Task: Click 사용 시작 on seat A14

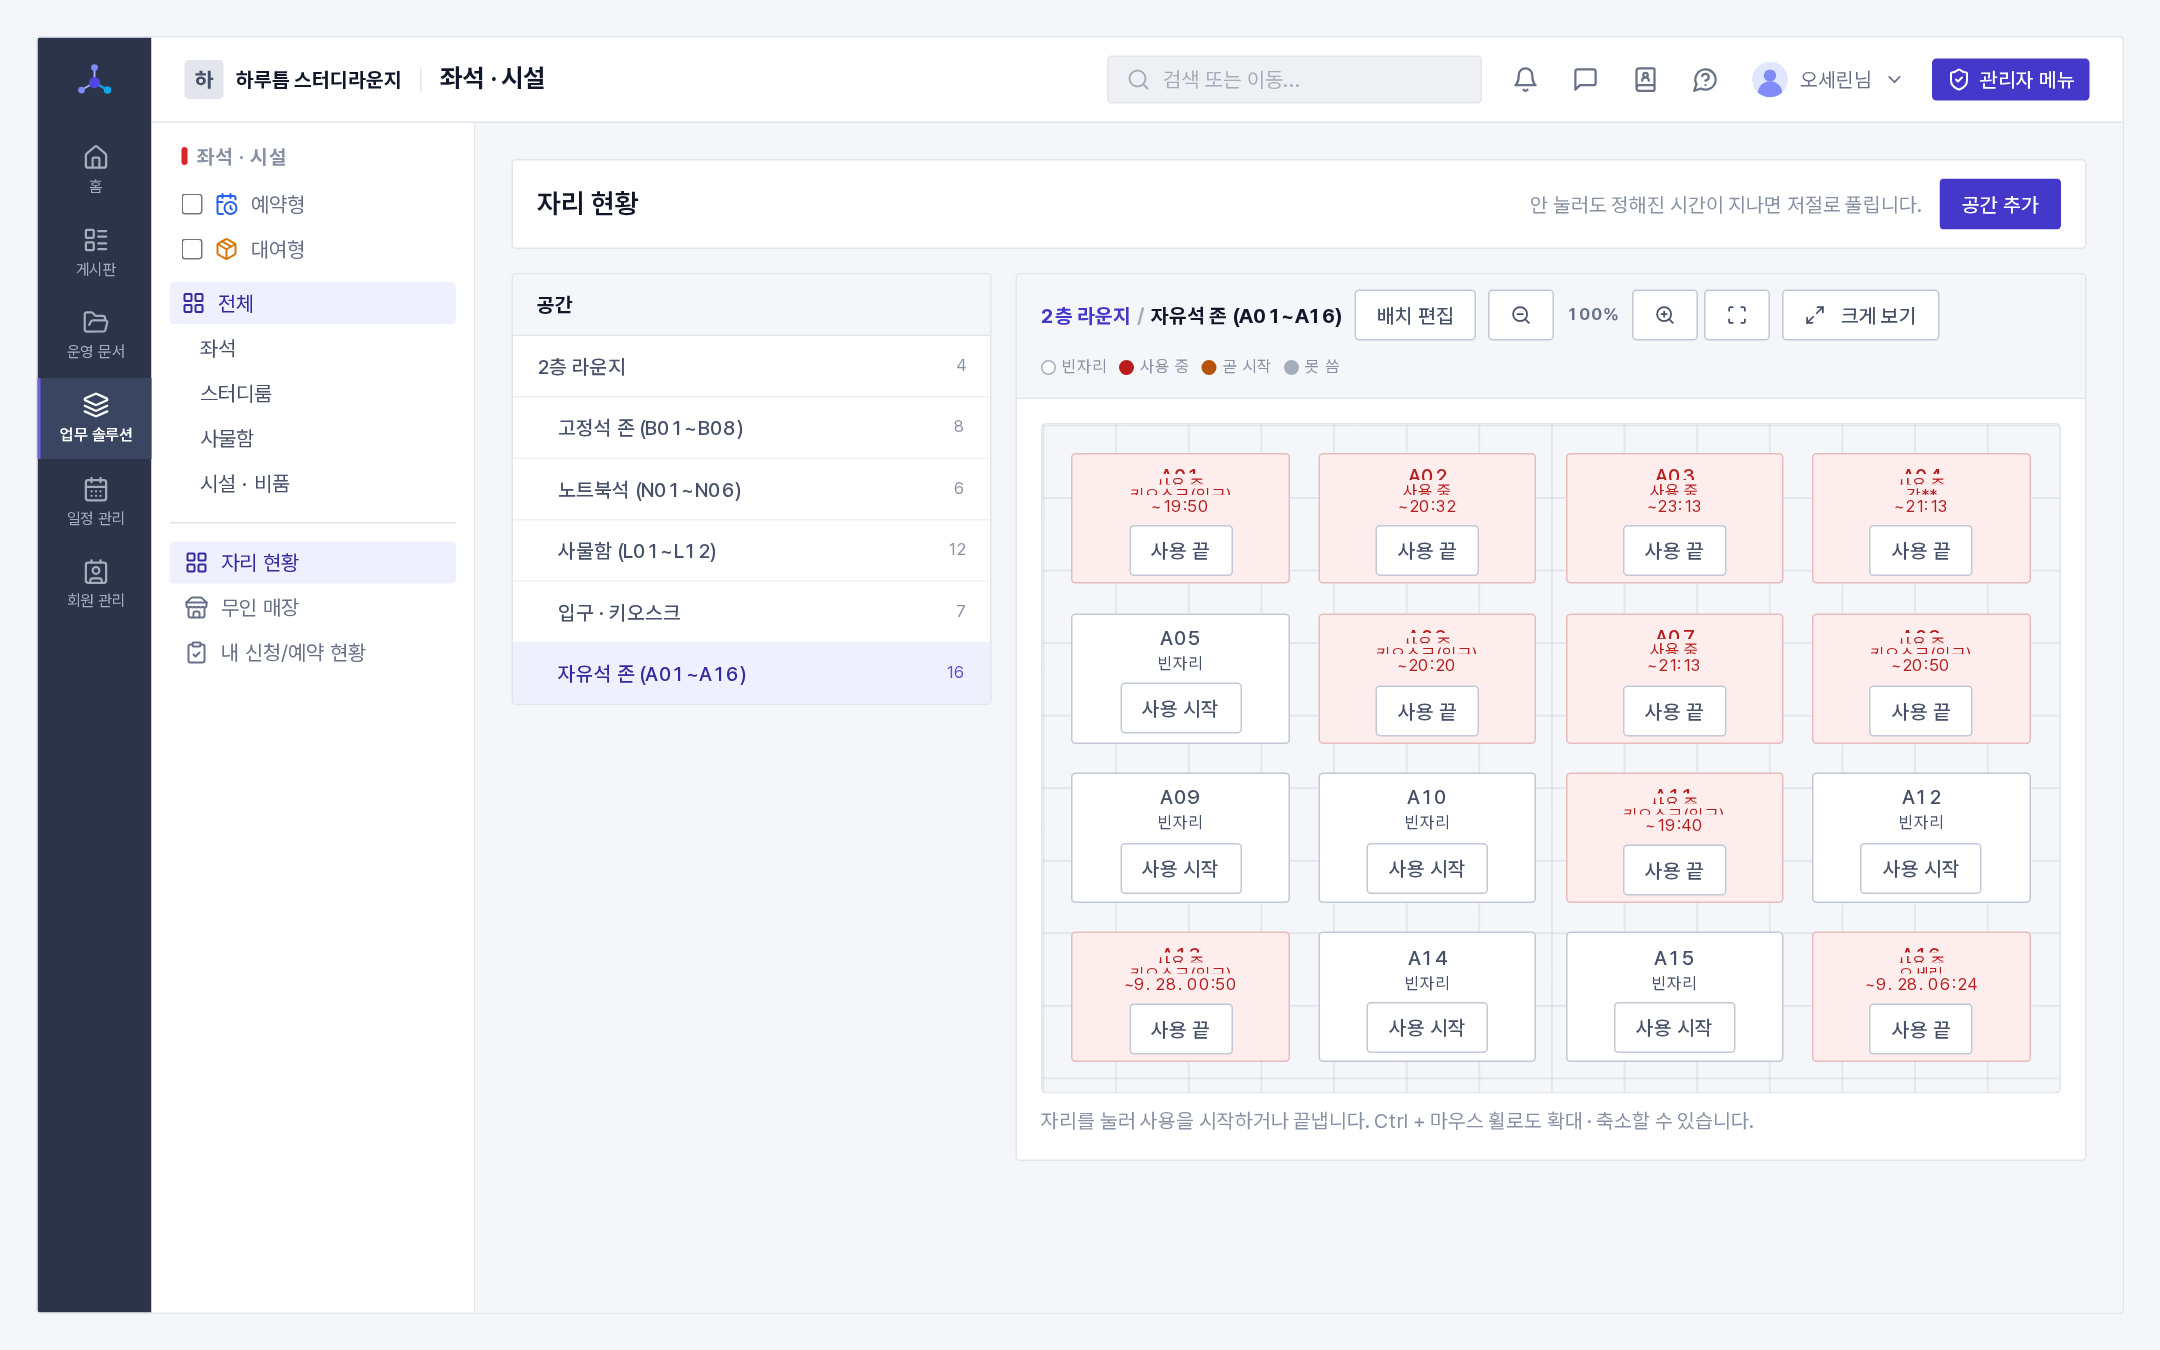Action: [1427, 1027]
